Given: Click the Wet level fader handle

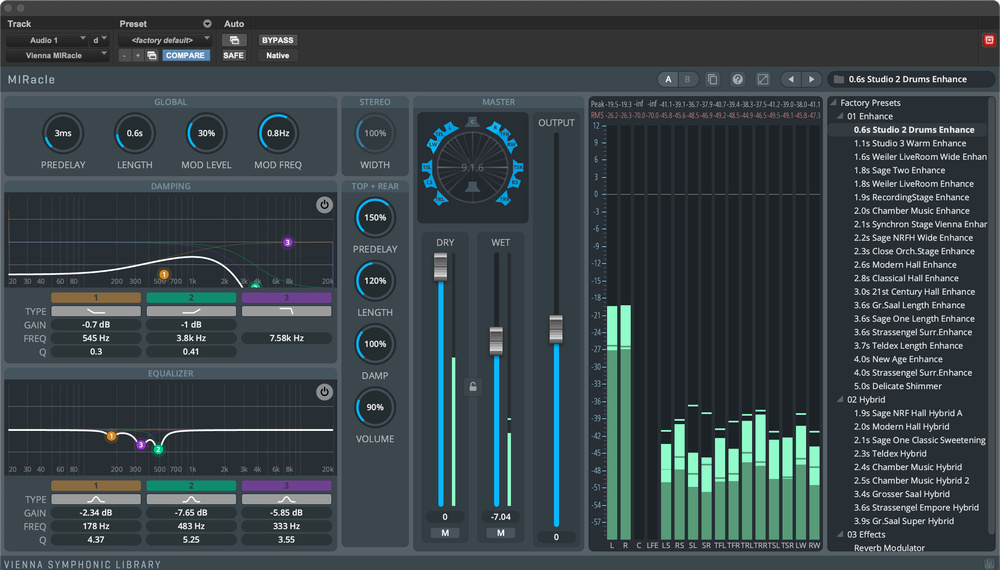Looking at the screenshot, I should 496,341.
